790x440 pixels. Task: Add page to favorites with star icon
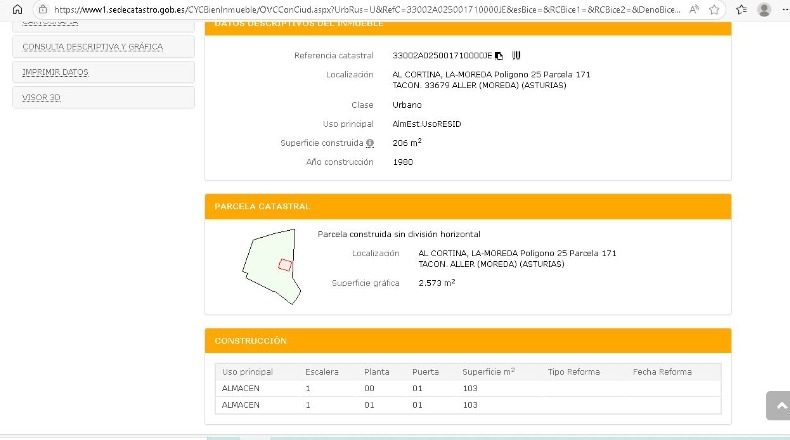pyautogui.click(x=714, y=9)
